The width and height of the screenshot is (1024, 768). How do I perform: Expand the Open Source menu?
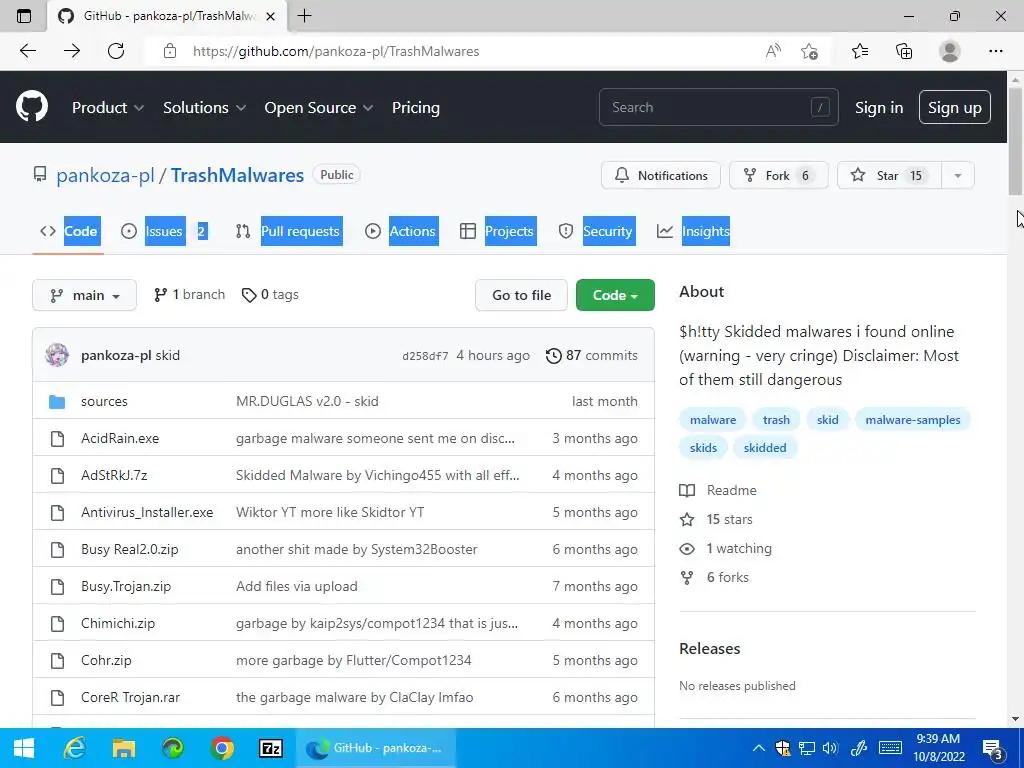319,108
